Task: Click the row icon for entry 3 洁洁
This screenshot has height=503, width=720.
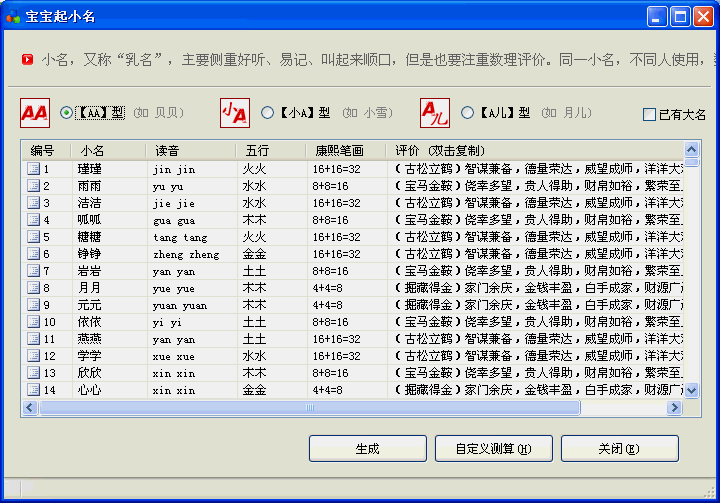Action: click(33, 203)
